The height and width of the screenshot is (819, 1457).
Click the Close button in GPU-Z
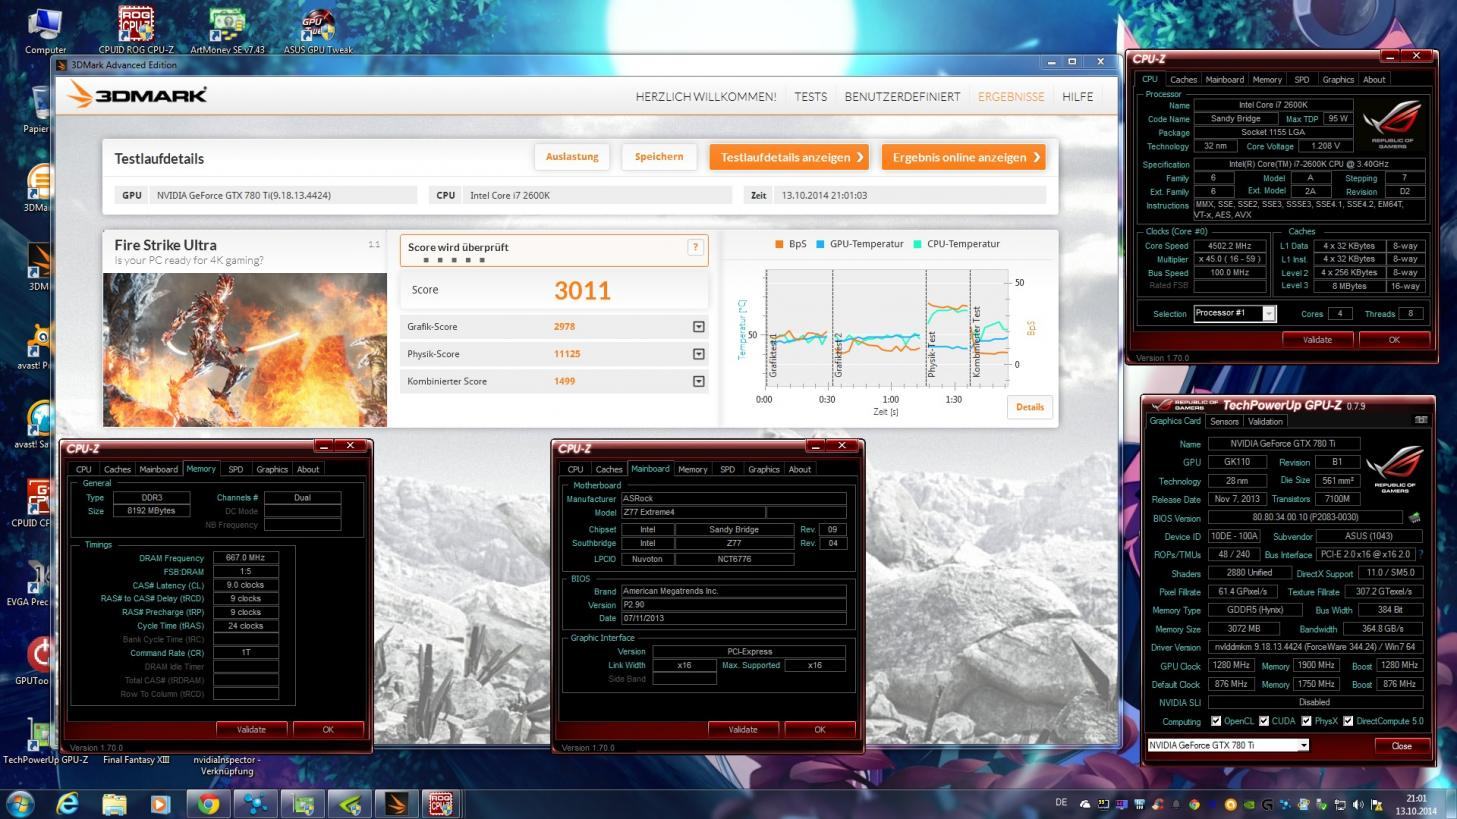(1401, 746)
